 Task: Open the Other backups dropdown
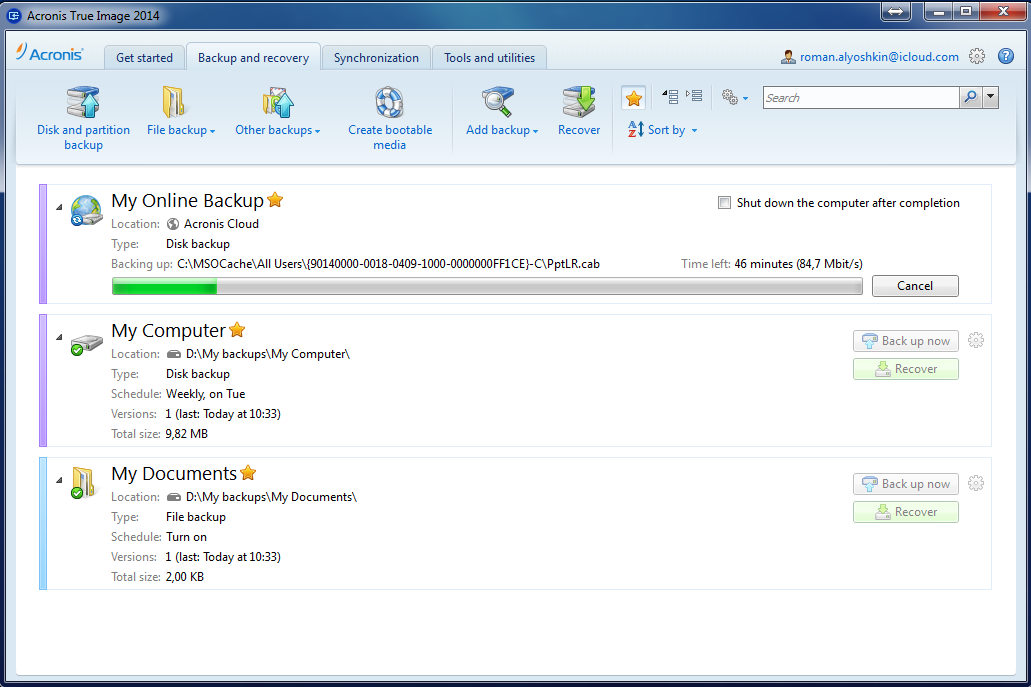[277, 112]
